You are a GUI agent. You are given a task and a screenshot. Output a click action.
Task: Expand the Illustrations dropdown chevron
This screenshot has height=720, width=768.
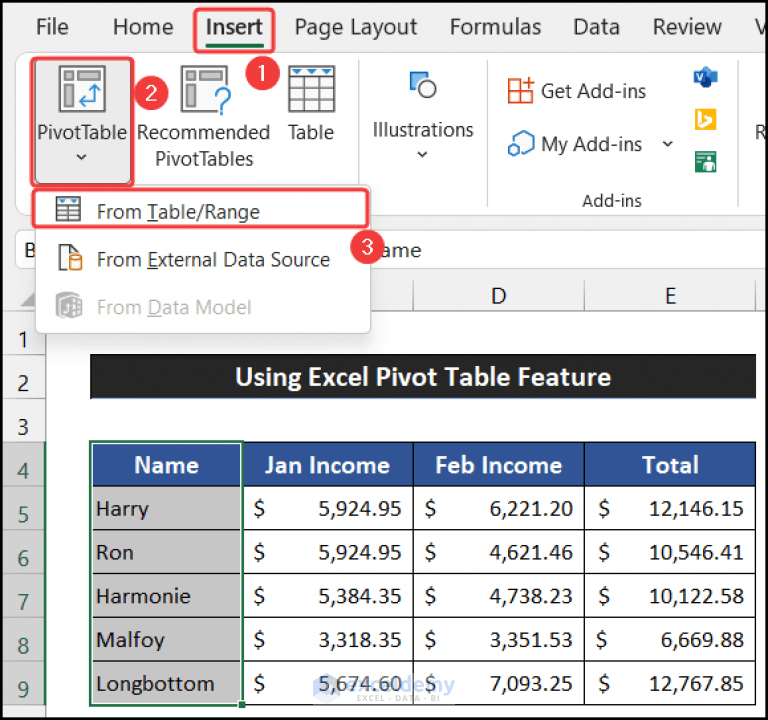pos(422,155)
